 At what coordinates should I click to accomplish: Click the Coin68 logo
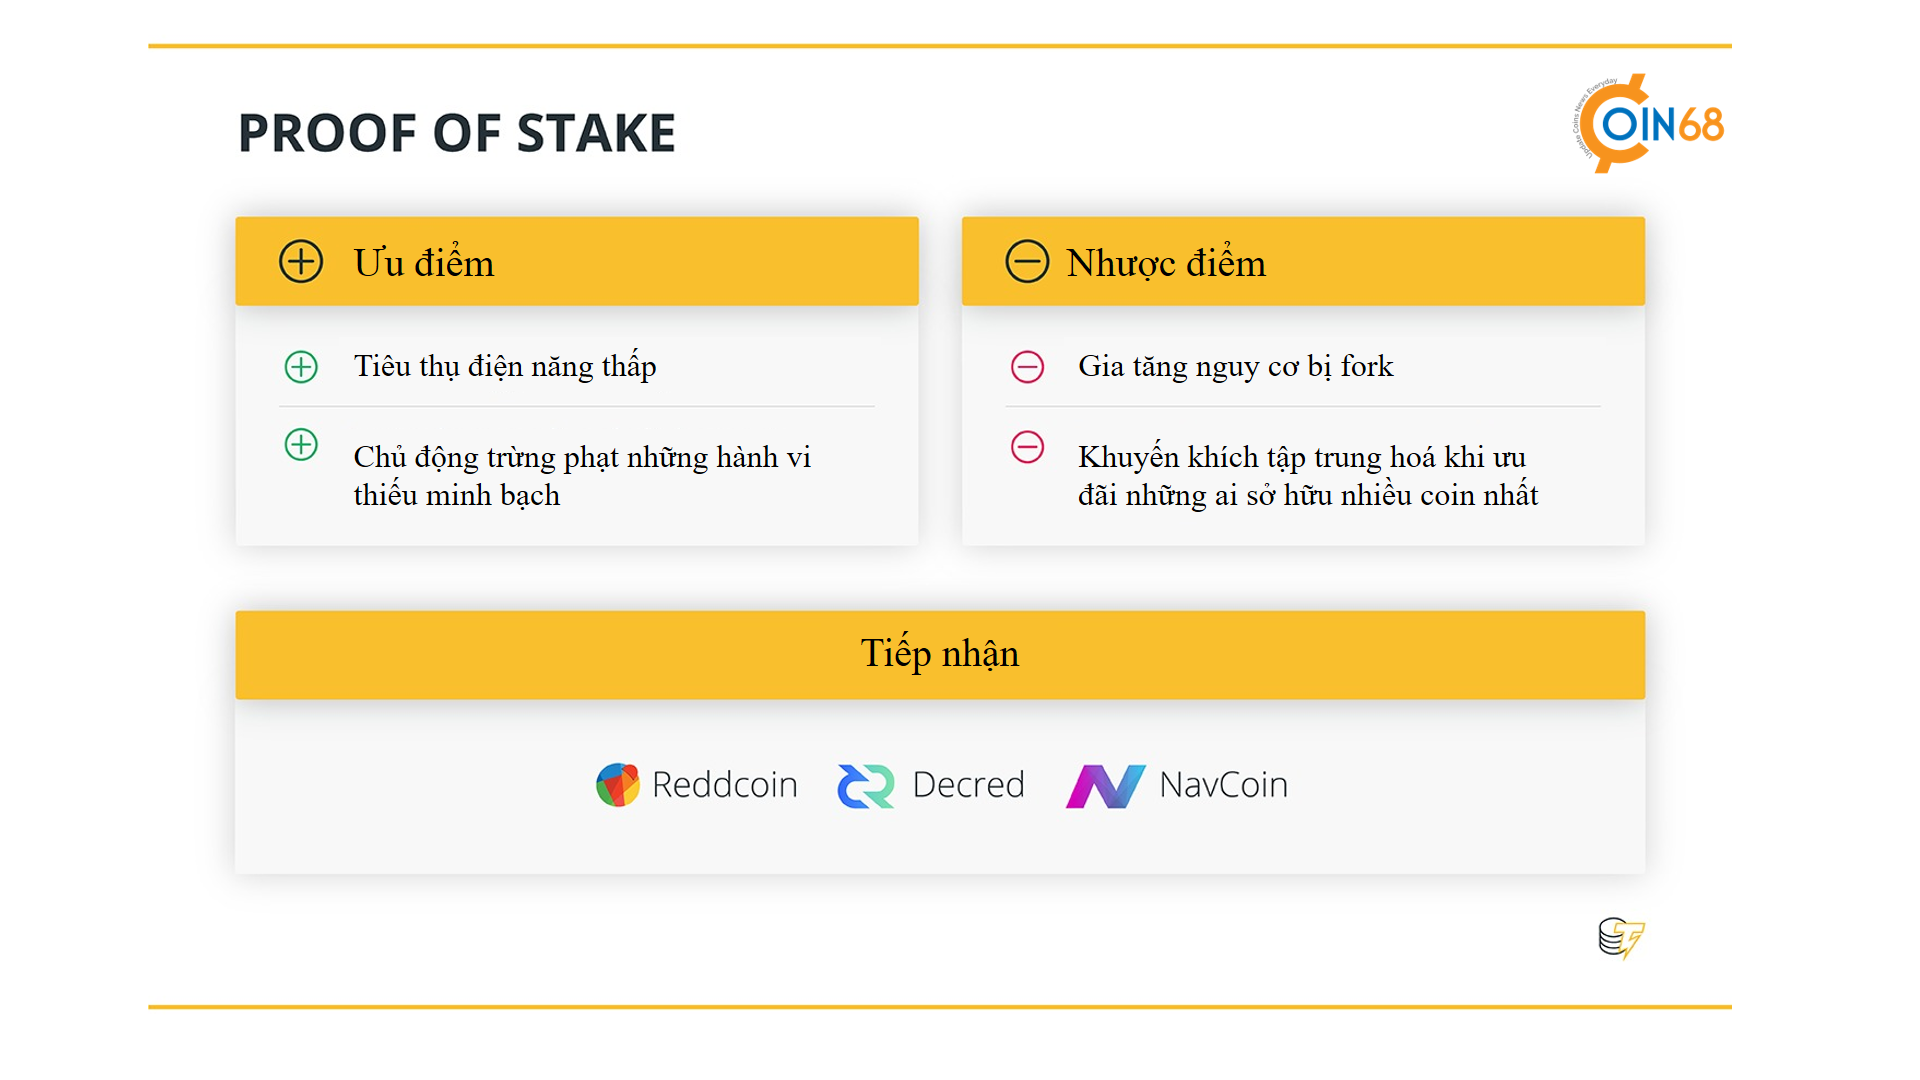coord(1648,124)
